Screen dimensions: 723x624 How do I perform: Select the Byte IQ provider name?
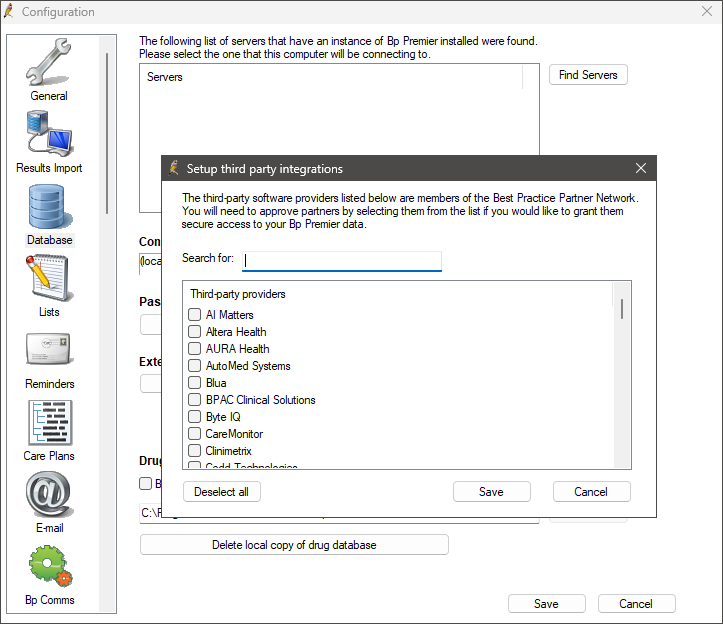pos(223,417)
